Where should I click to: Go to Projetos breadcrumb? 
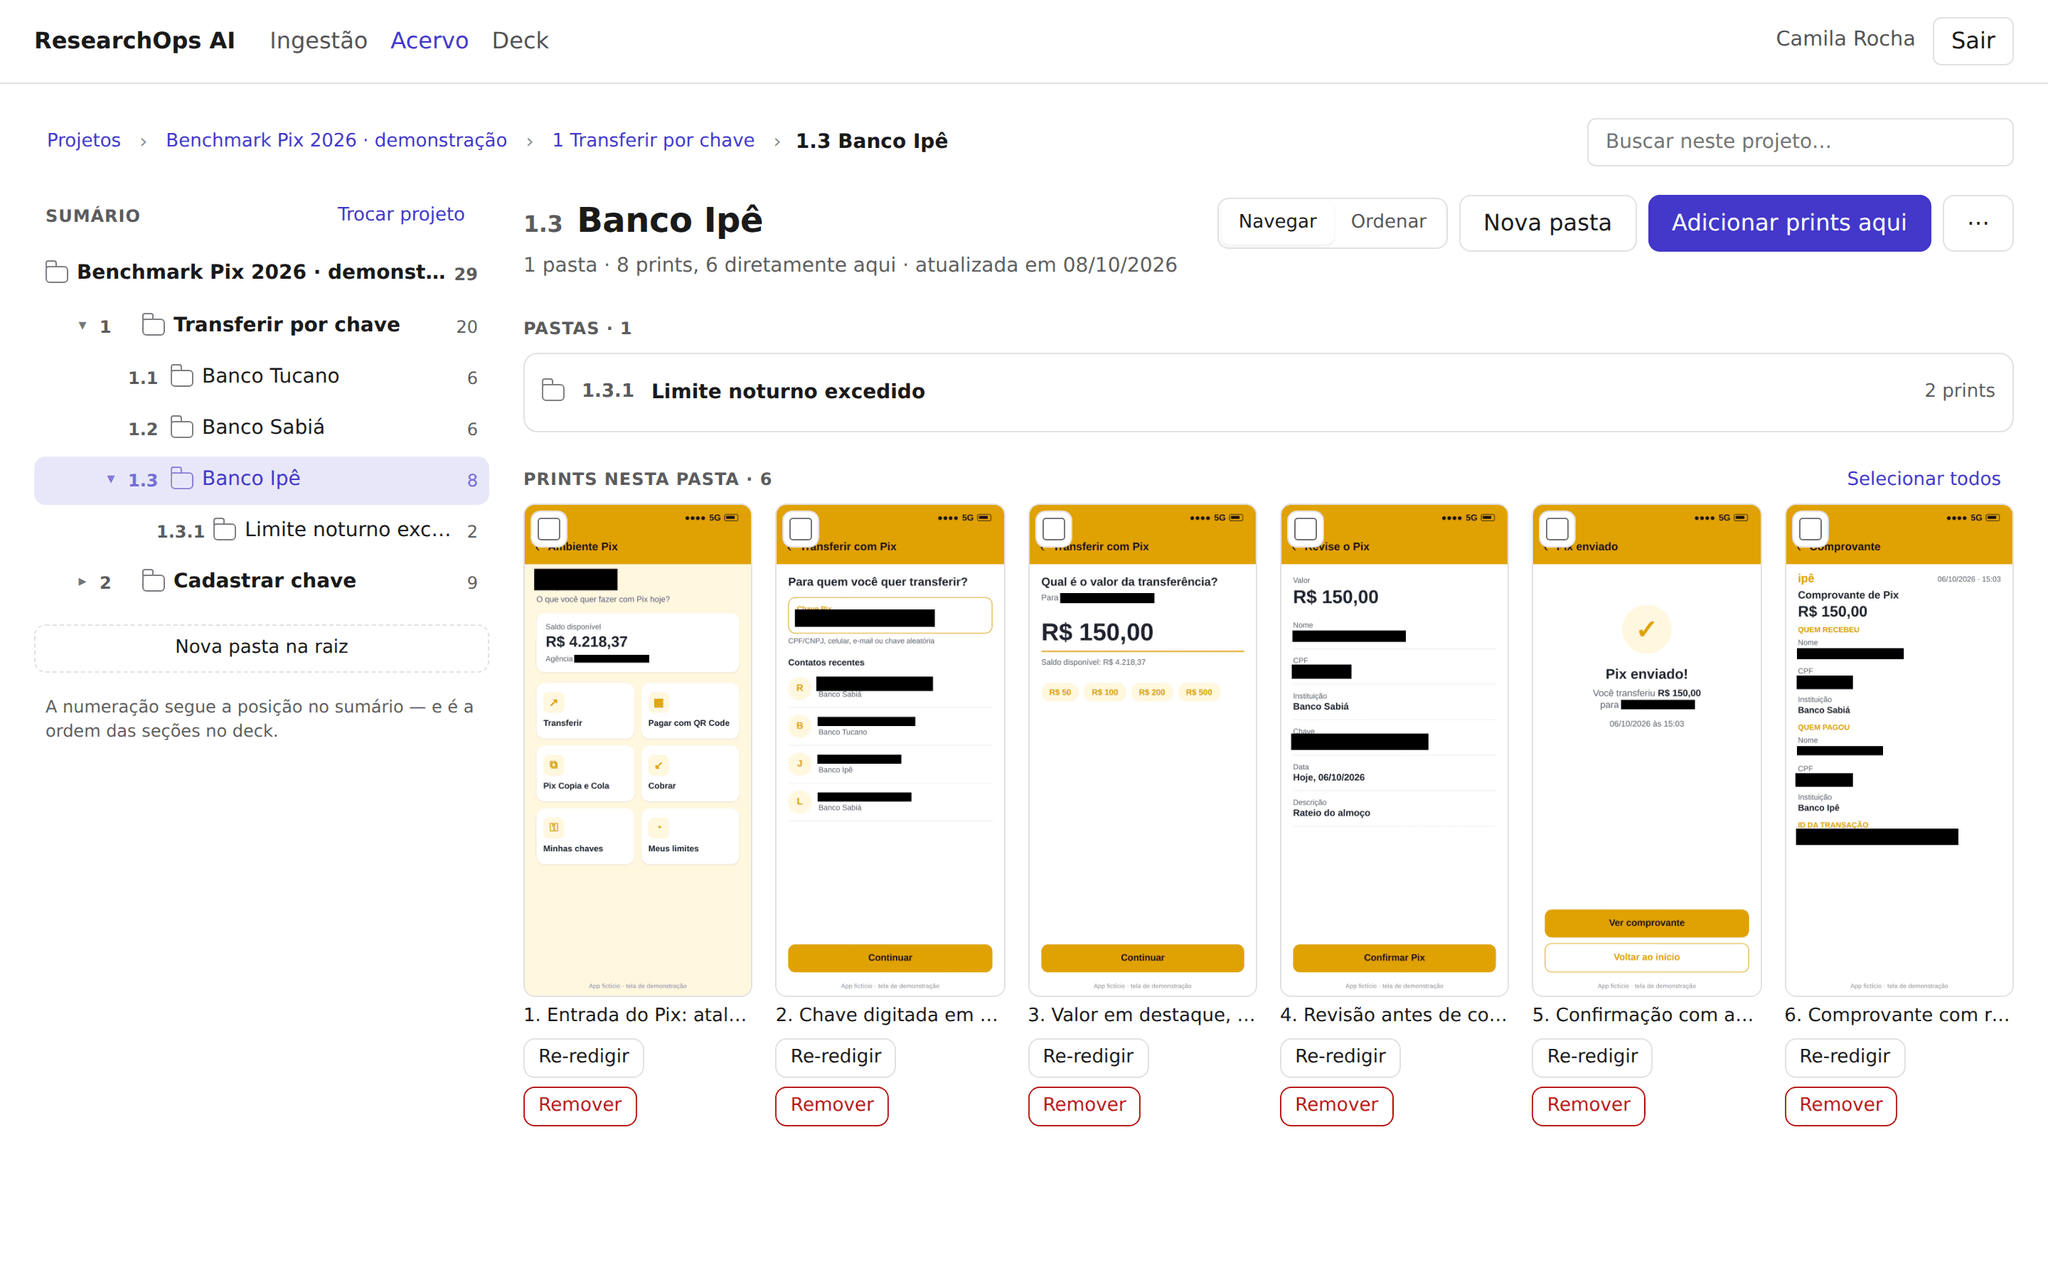click(x=84, y=141)
